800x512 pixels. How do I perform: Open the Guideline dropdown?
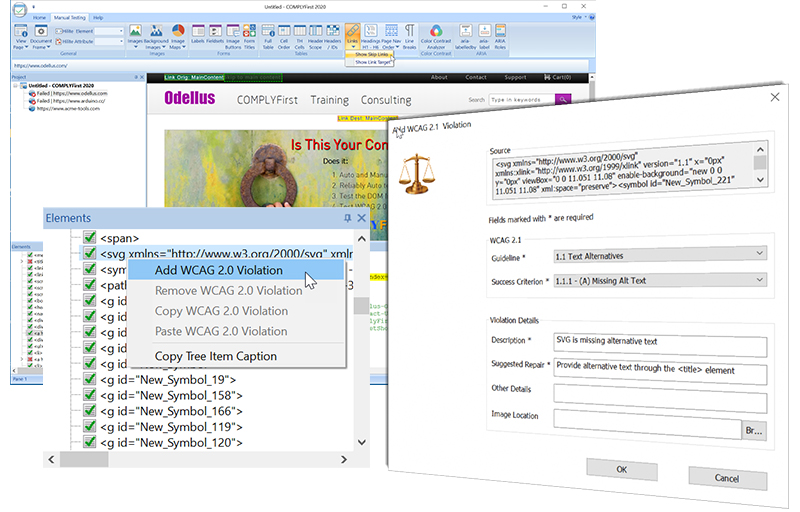[660, 254]
